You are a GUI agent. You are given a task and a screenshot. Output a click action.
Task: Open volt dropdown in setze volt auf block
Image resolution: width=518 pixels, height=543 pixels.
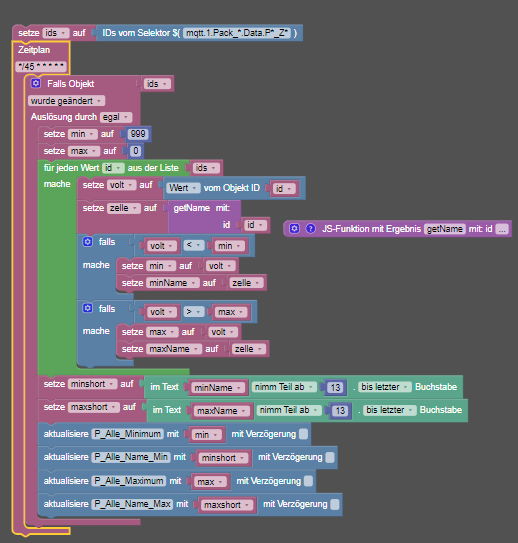(x=122, y=185)
